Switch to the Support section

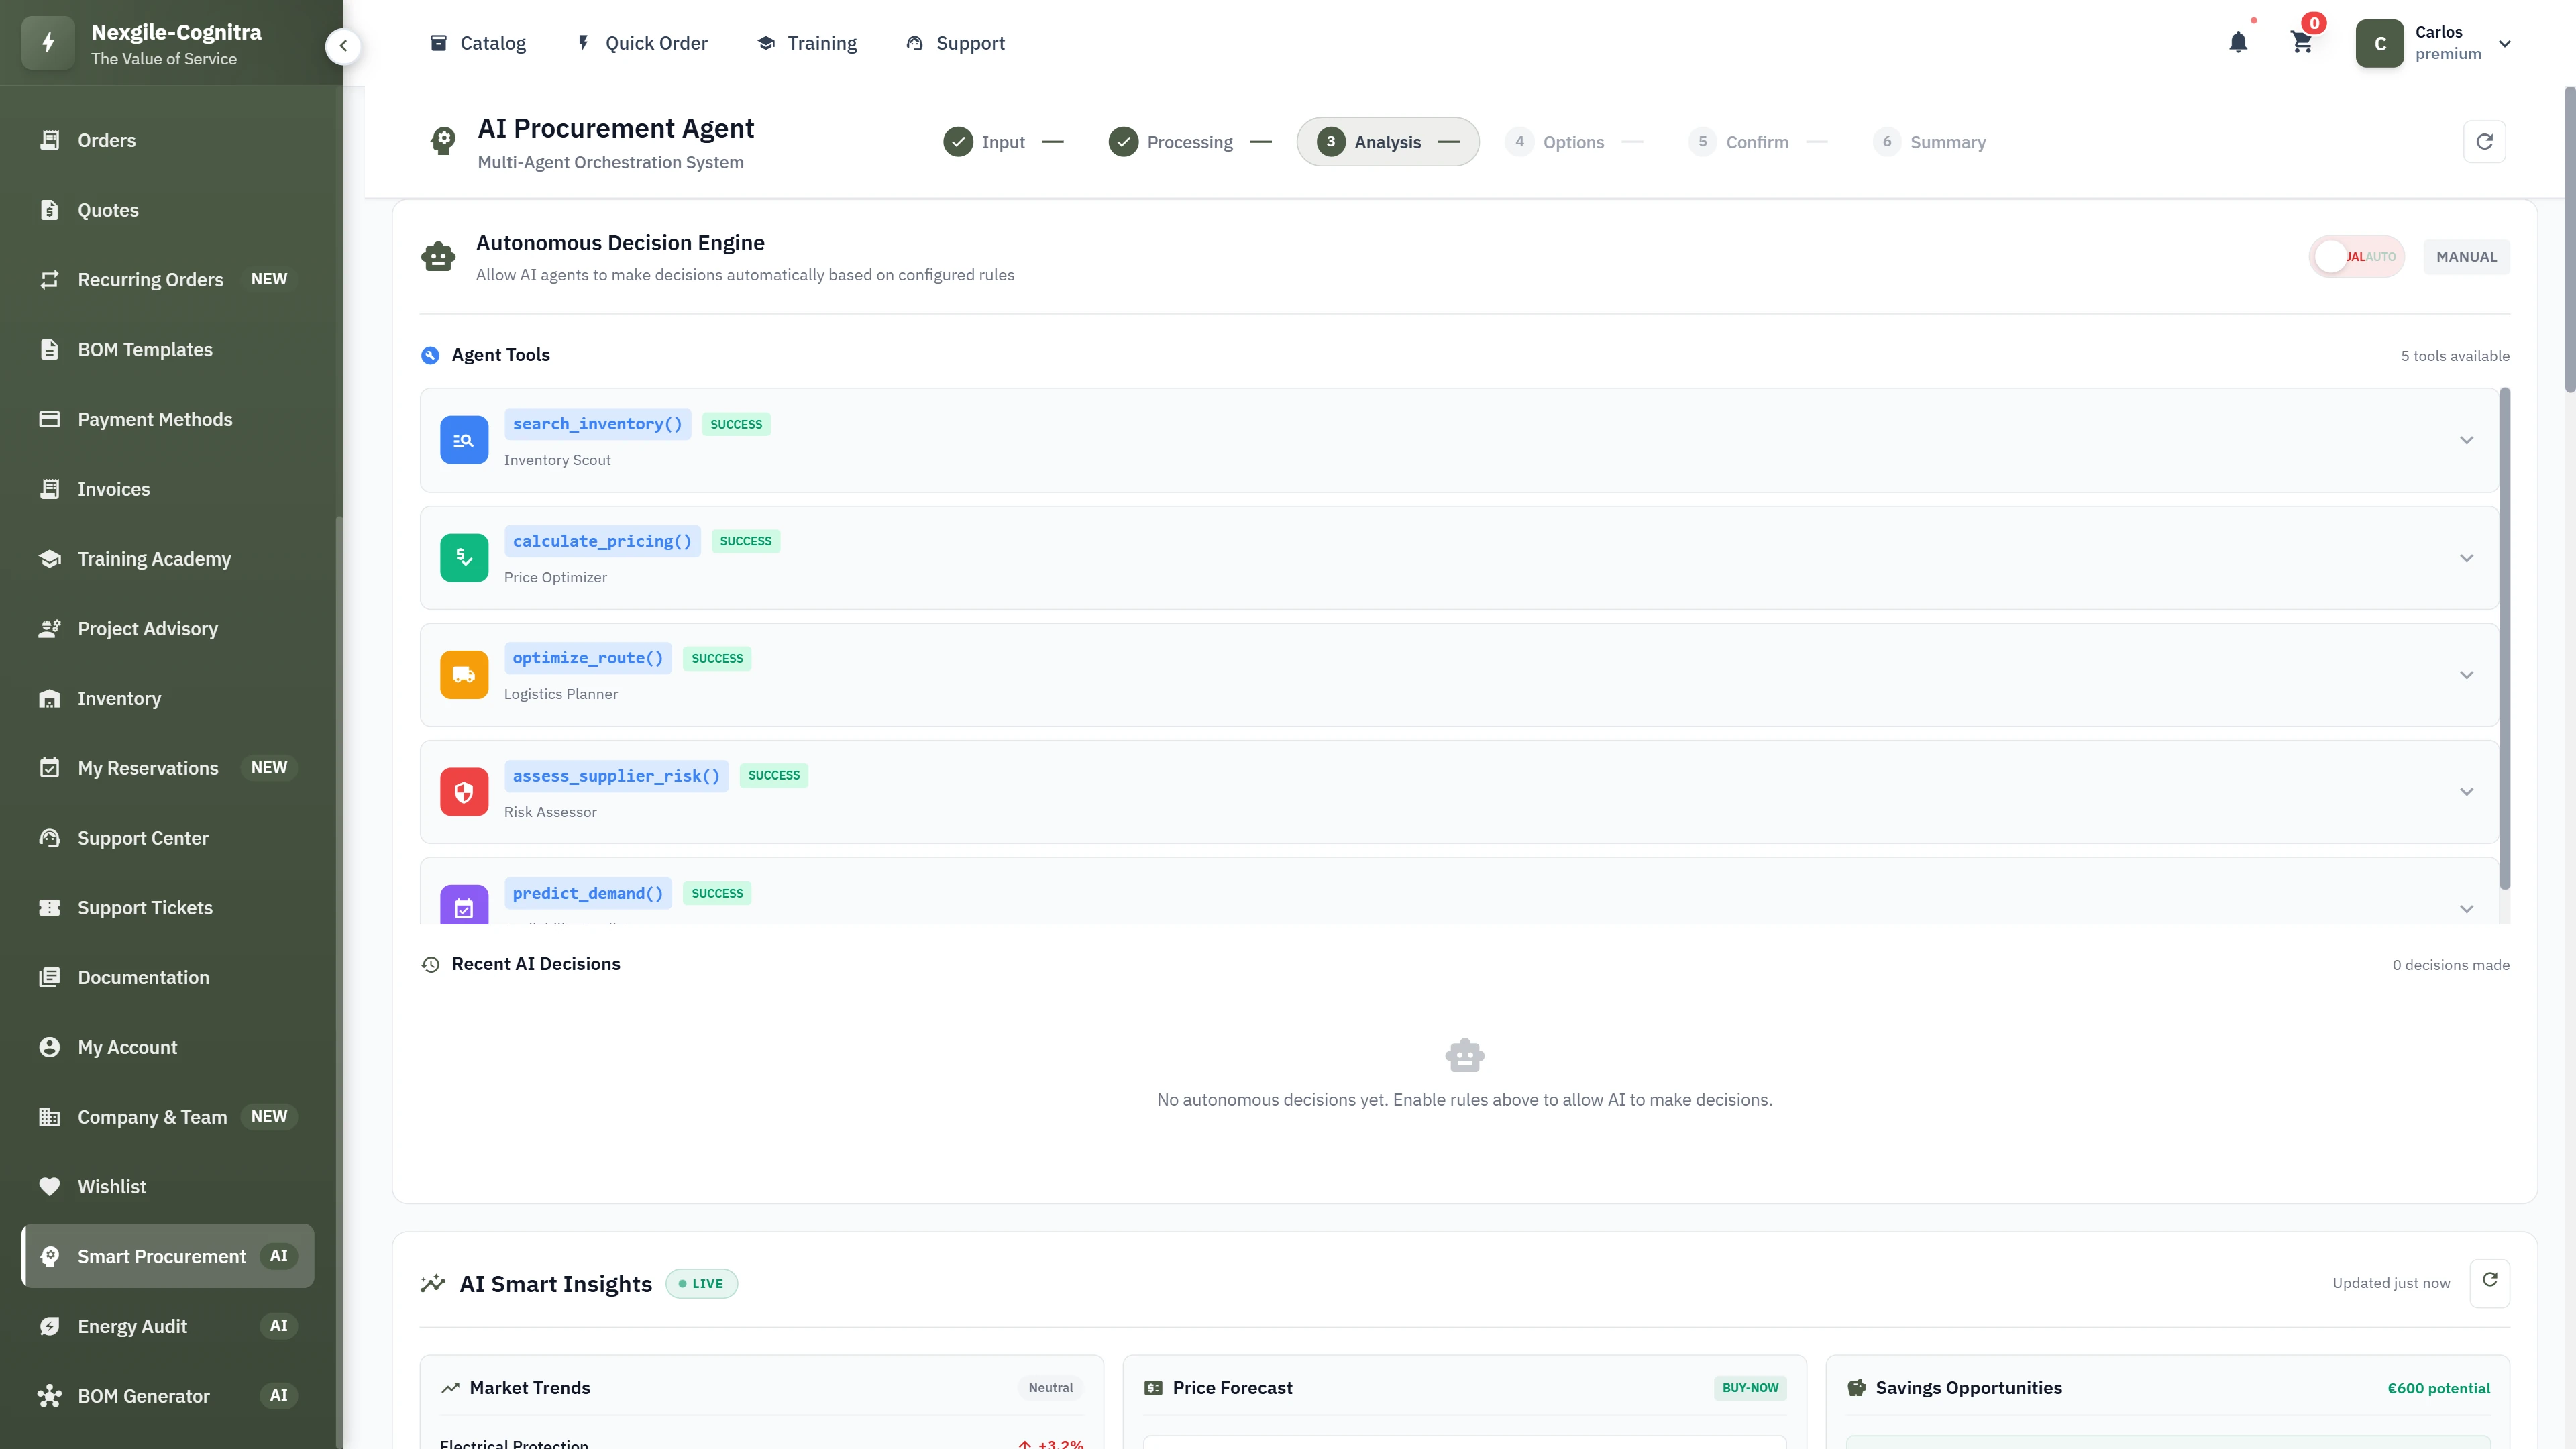pyautogui.click(x=953, y=43)
